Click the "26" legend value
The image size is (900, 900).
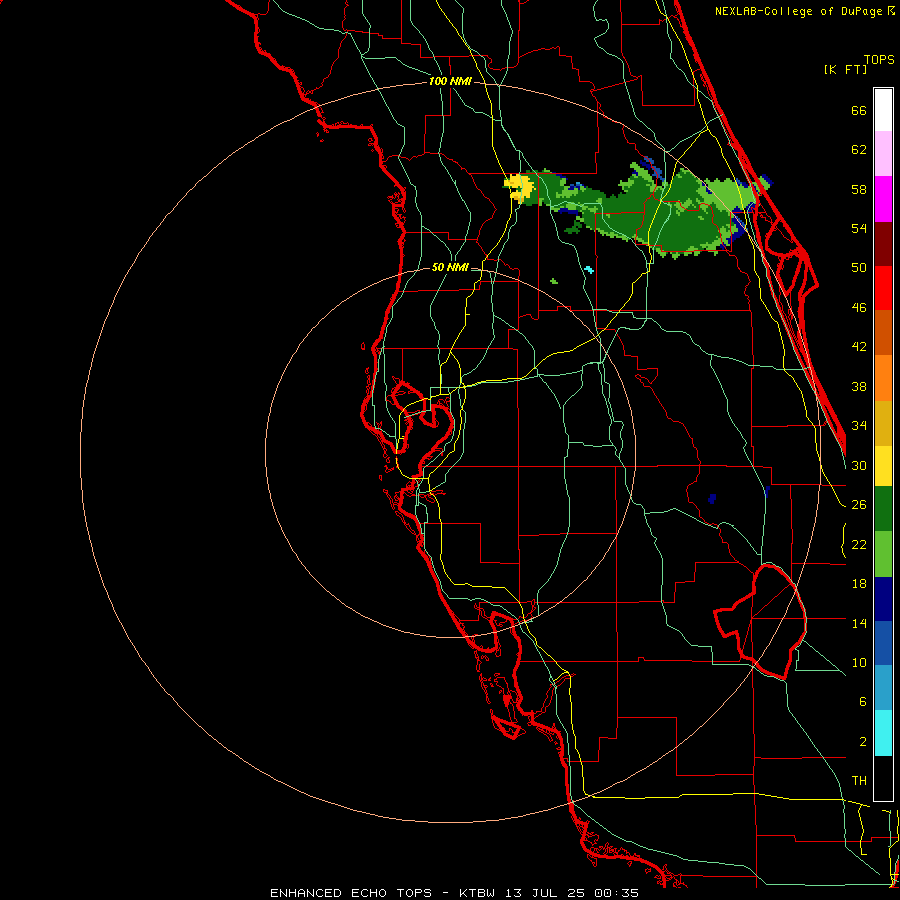[x=859, y=505]
